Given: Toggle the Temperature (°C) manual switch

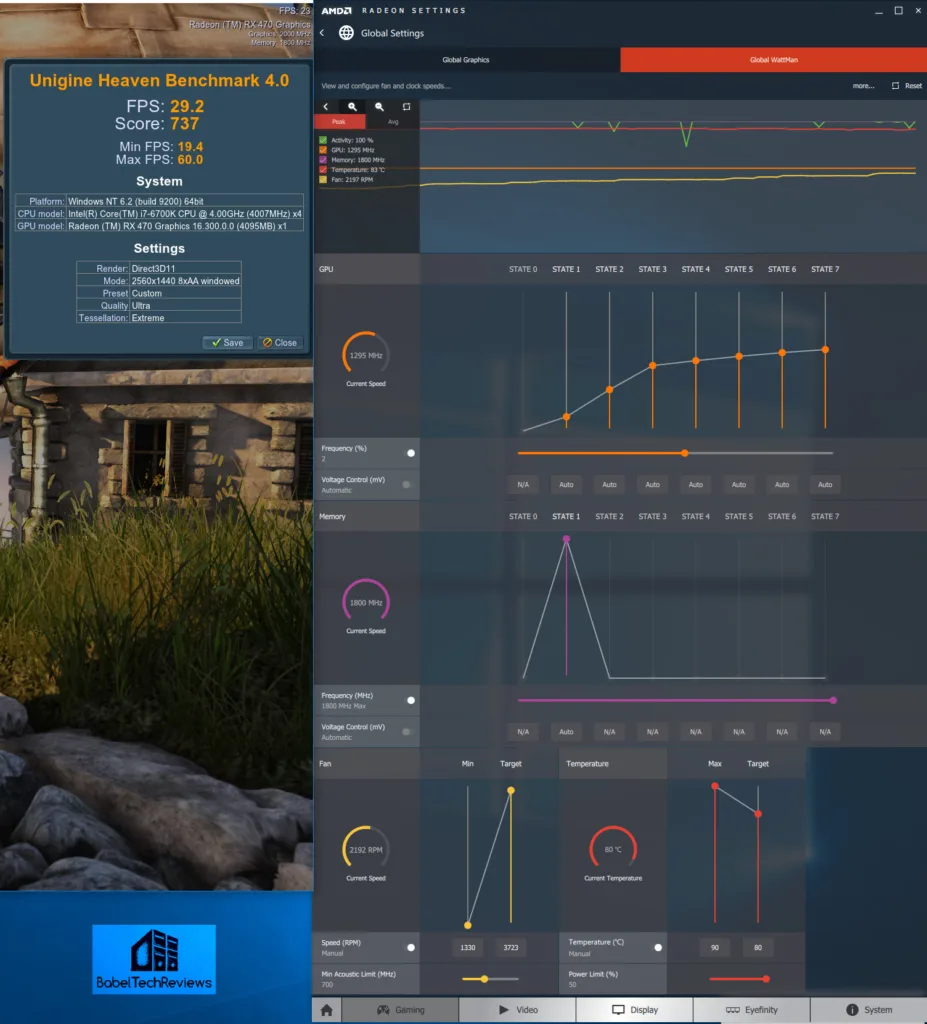Looking at the screenshot, I should point(656,948).
